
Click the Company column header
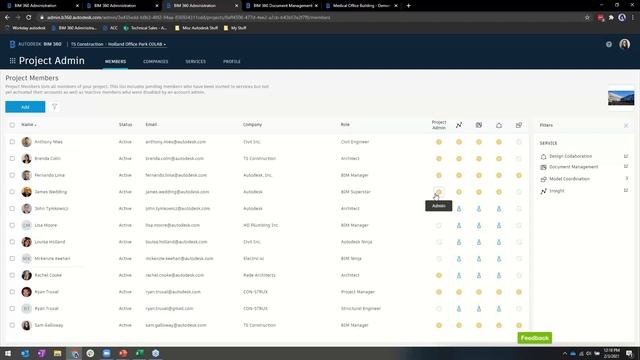coord(252,124)
